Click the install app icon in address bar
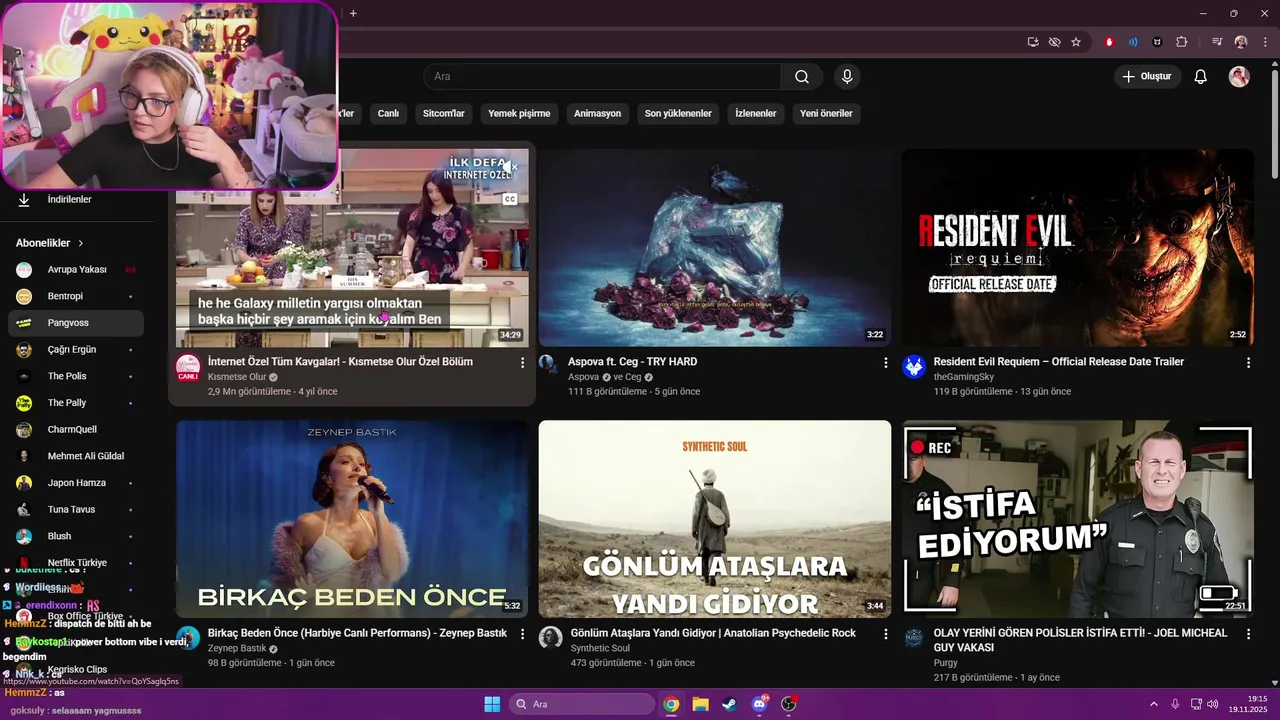Screen dimensions: 1280x720 1033,42
